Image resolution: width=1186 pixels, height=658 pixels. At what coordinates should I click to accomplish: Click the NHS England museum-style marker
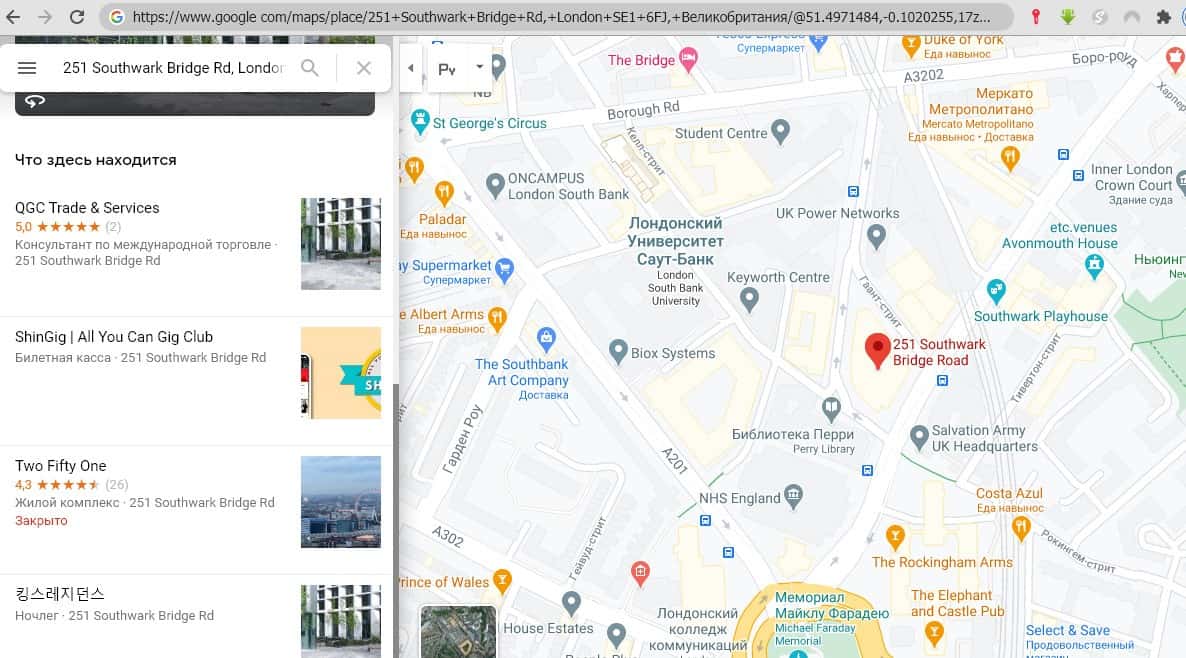pos(794,494)
